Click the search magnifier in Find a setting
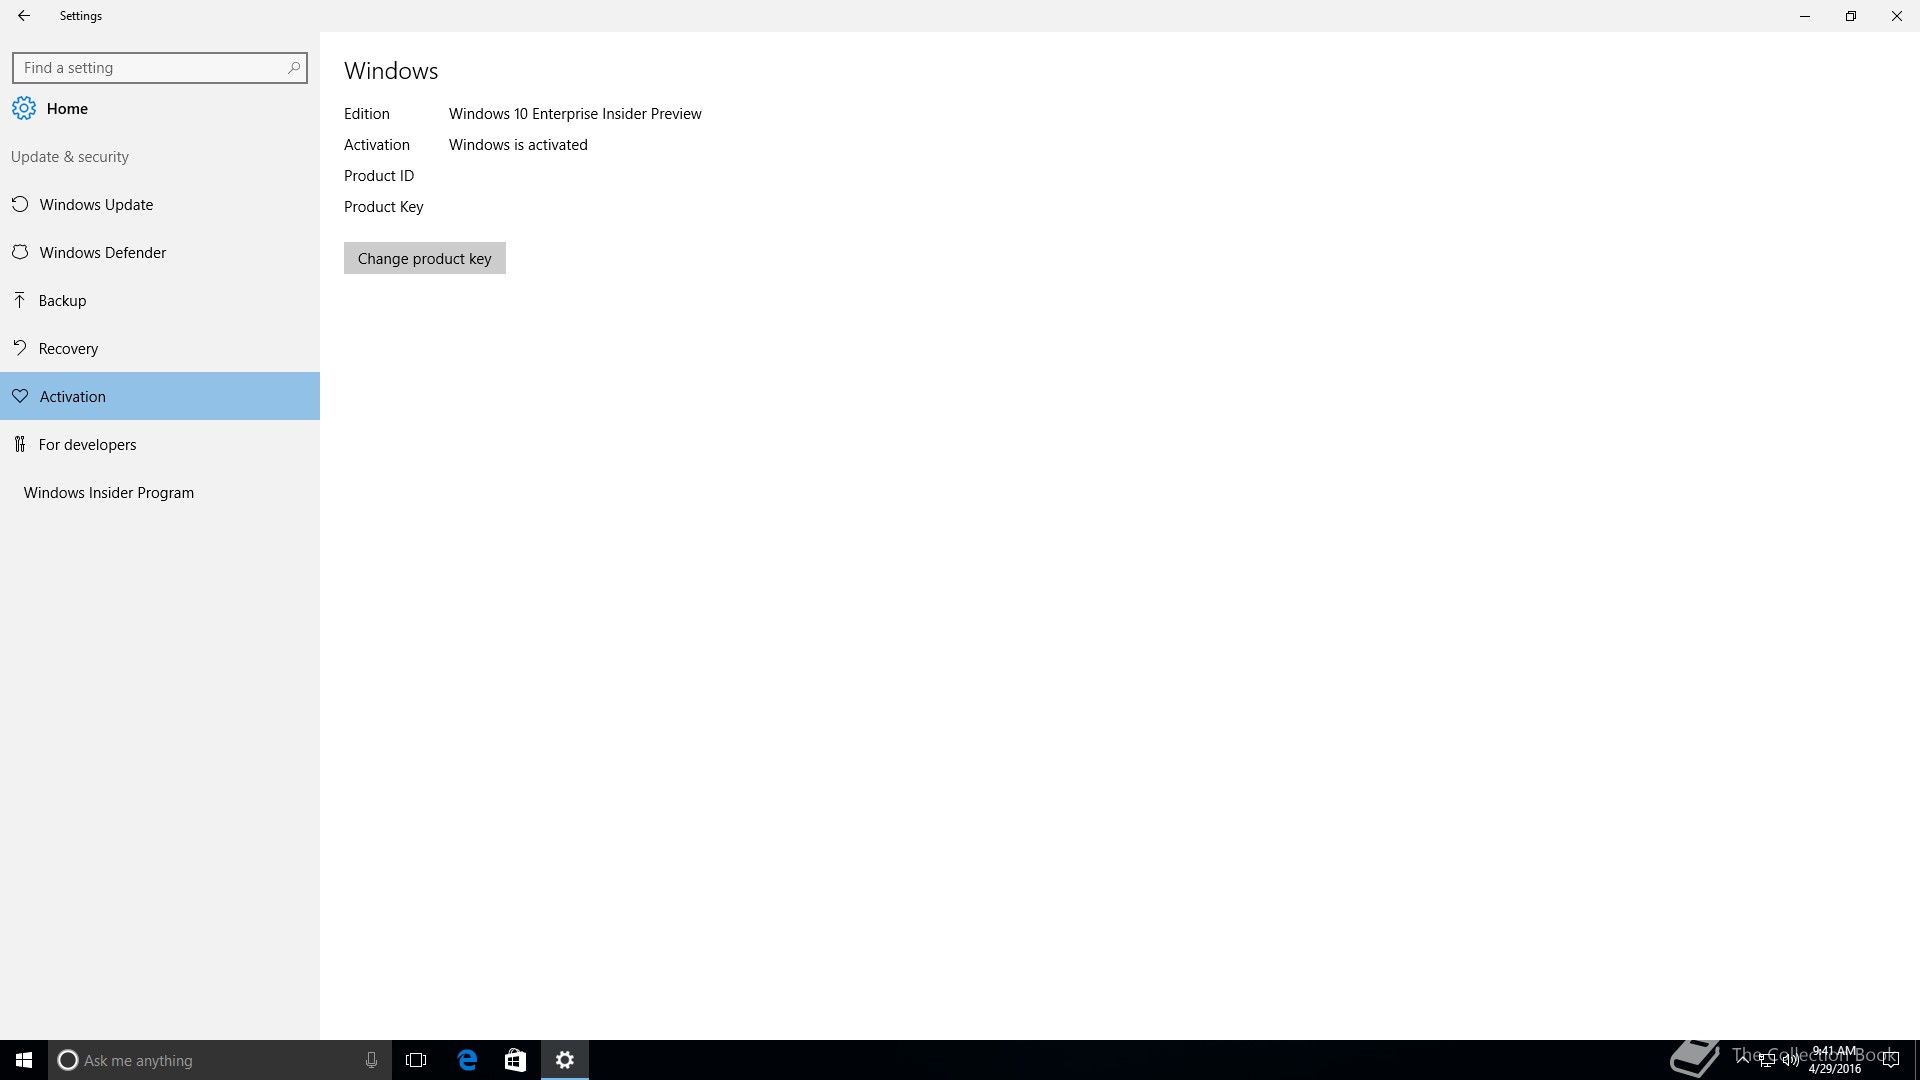The width and height of the screenshot is (1920, 1080). [293, 68]
